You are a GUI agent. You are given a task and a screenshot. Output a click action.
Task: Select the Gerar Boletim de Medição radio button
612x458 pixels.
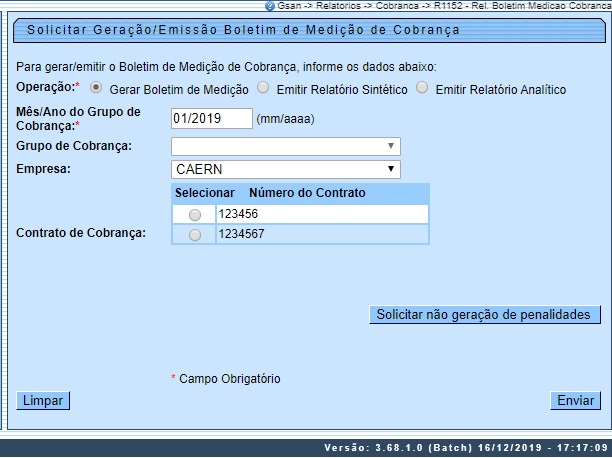96,88
